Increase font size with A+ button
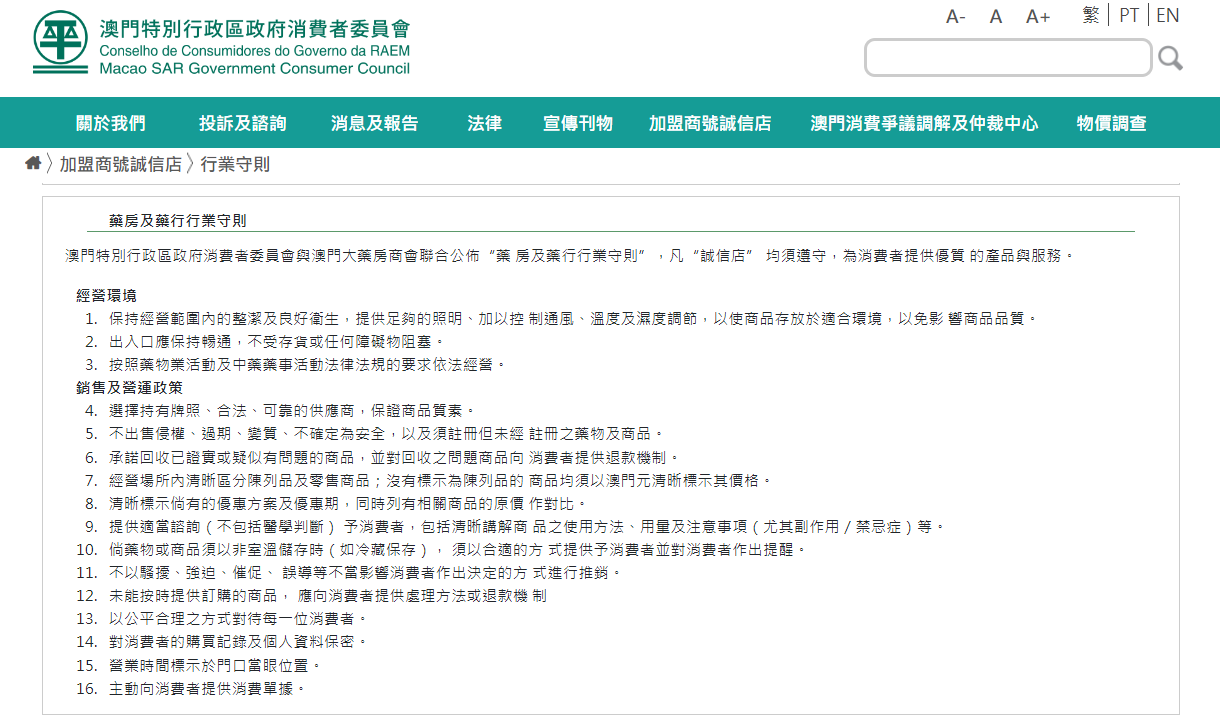 point(1038,17)
